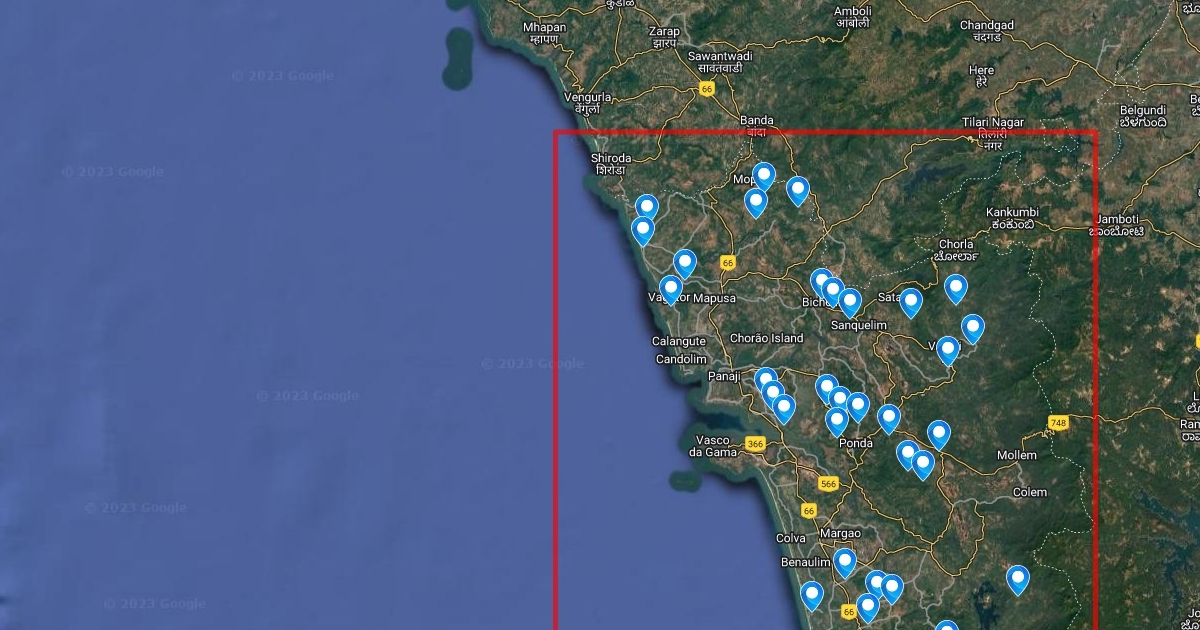Click the Calangute place label
The image size is (1200, 630).
679,341
